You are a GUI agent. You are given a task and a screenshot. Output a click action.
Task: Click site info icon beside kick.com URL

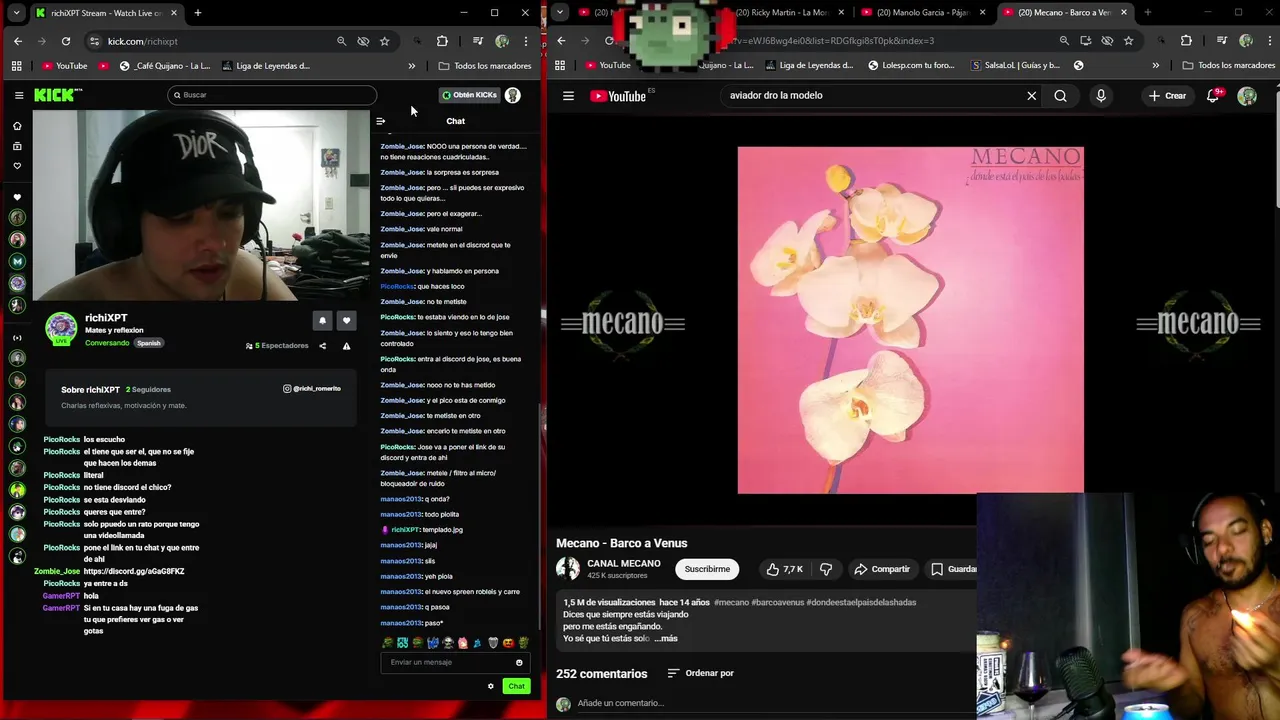(x=95, y=41)
